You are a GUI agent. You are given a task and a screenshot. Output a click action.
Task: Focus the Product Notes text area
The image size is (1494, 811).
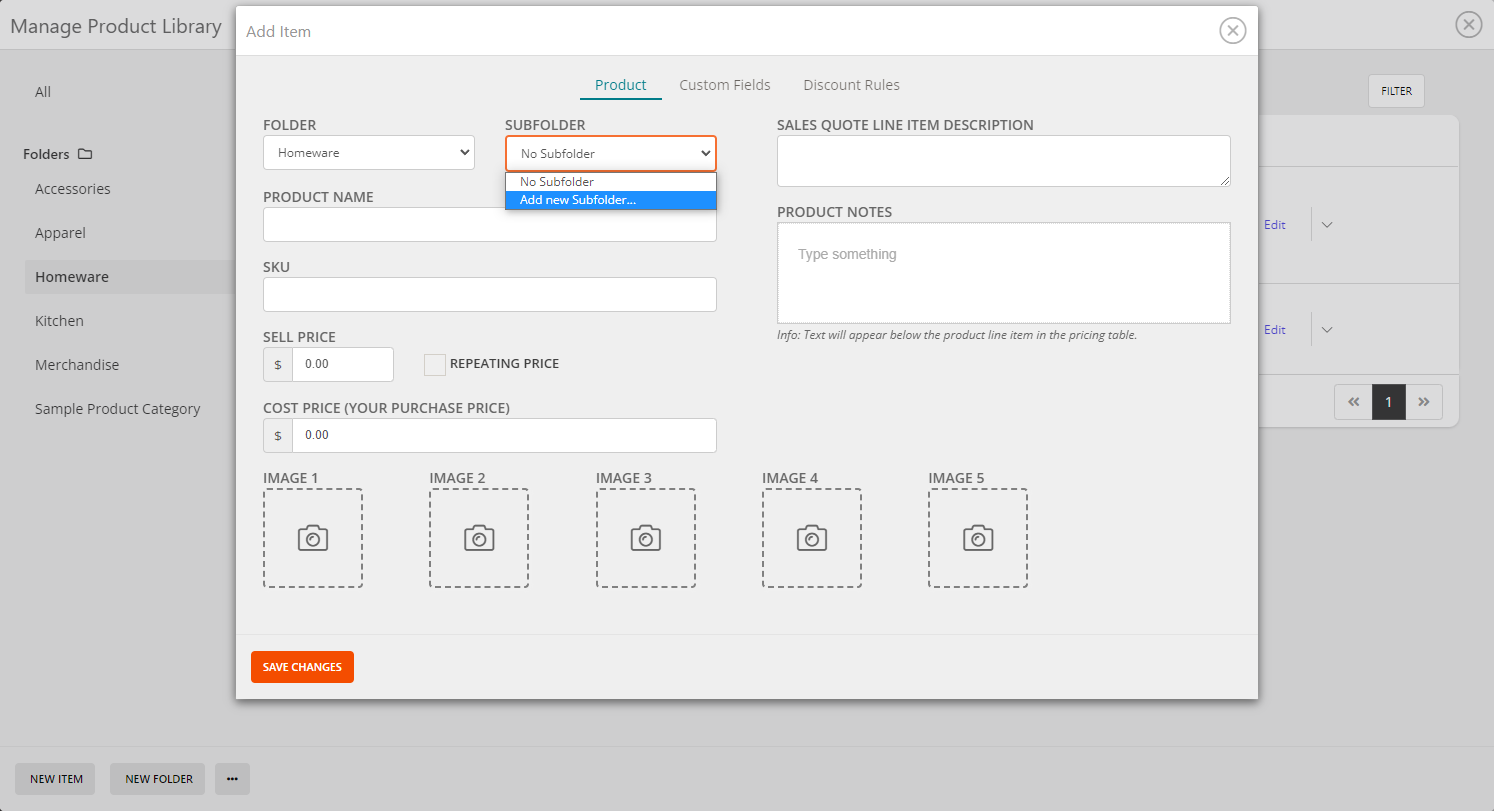(x=1003, y=273)
